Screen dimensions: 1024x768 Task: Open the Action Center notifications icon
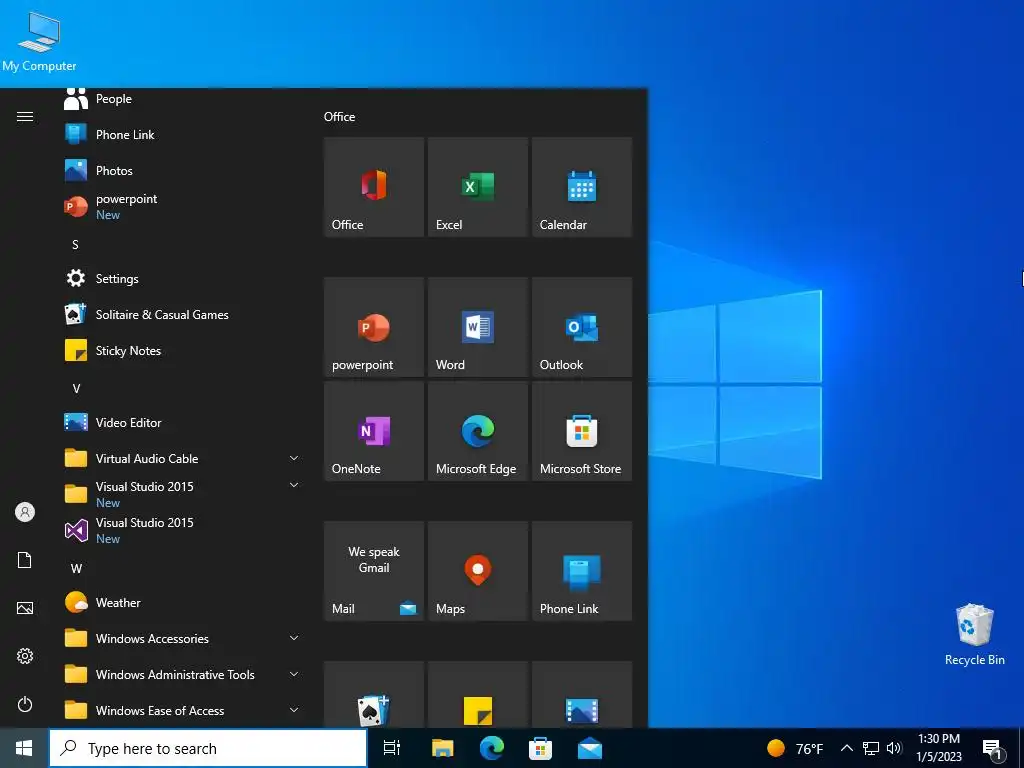(993, 749)
